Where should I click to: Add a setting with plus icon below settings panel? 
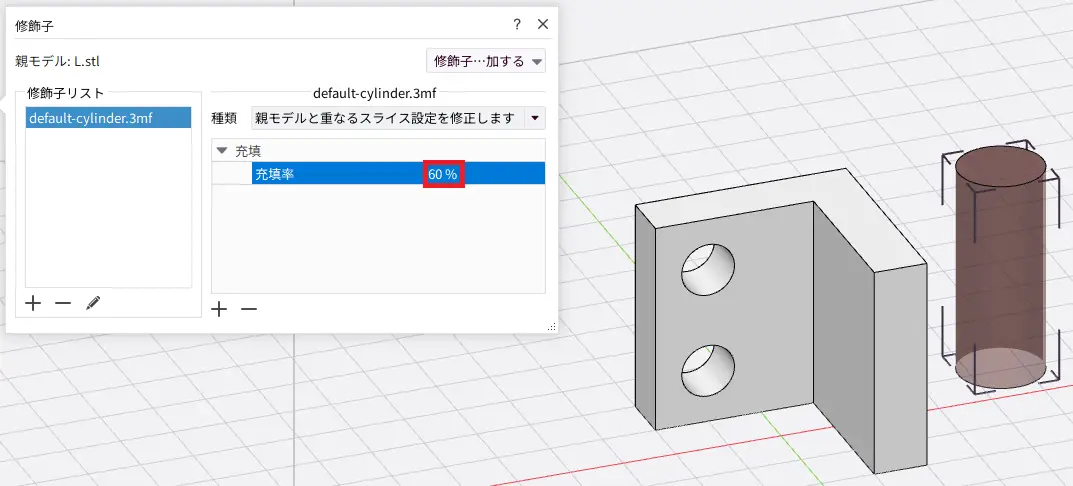point(220,309)
